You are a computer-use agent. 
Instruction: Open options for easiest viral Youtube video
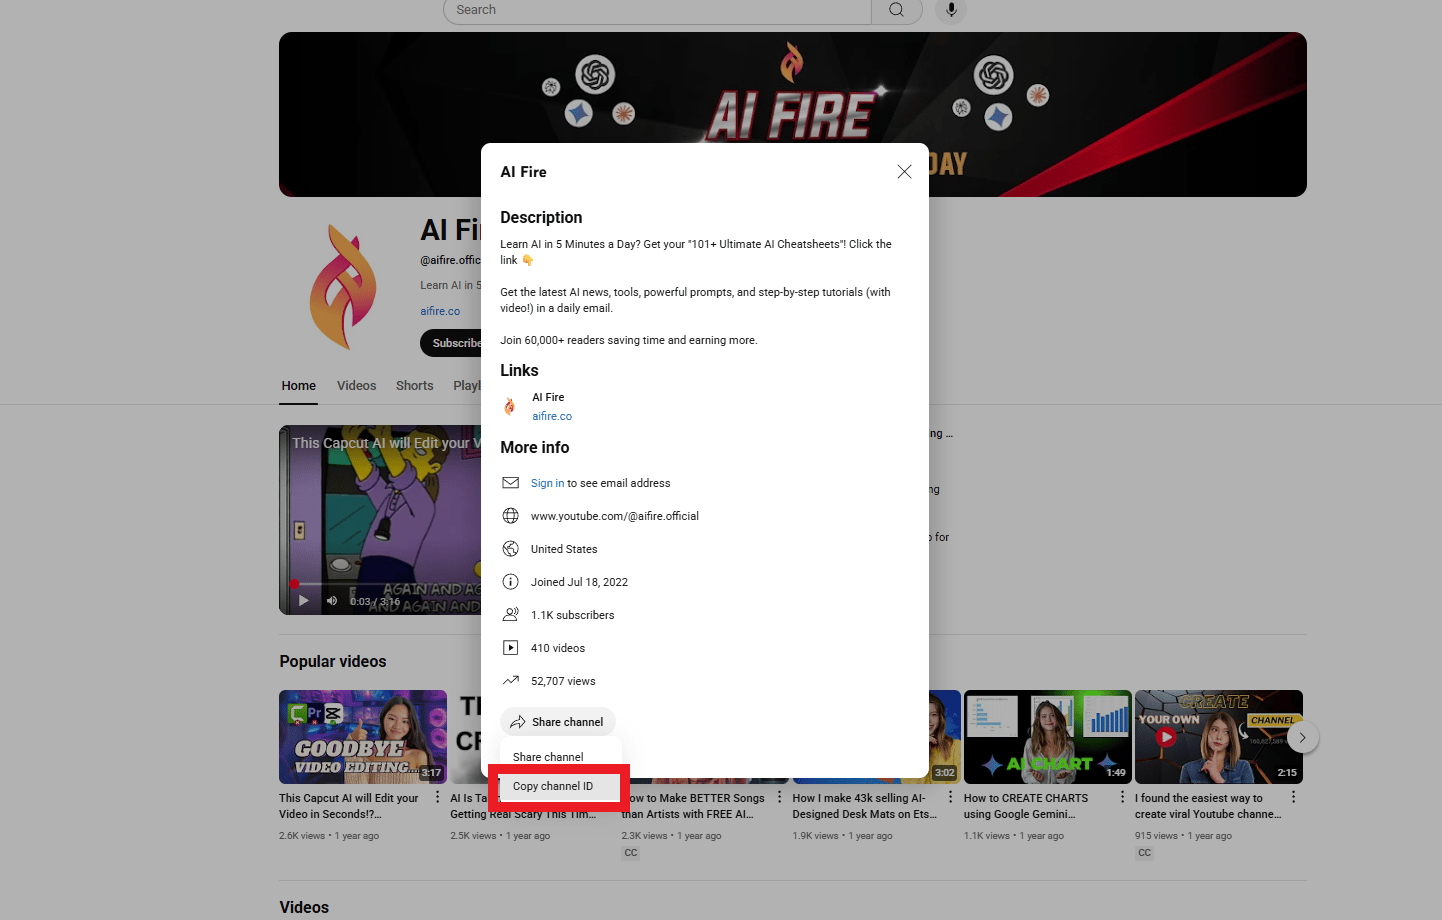coord(1293,797)
